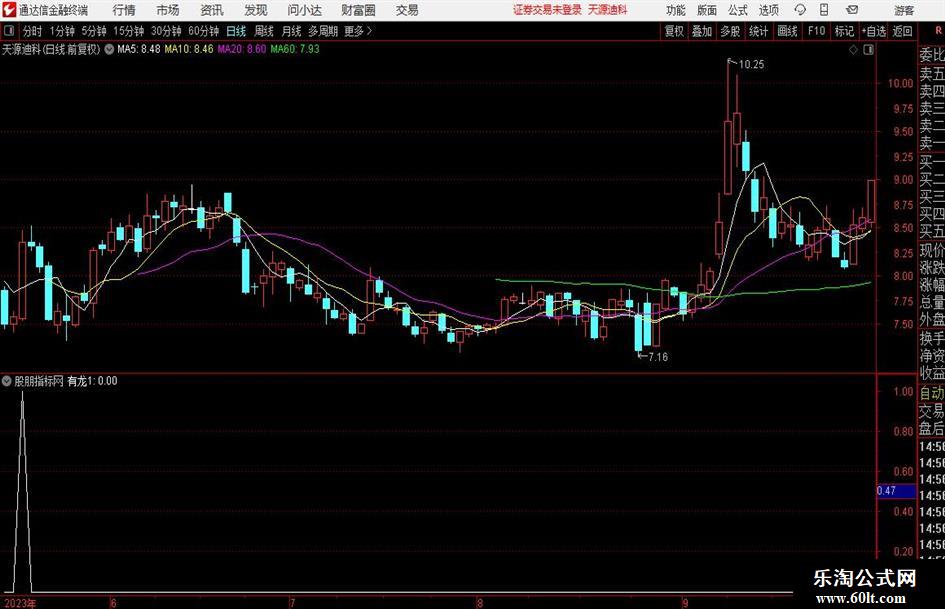Click the 画线 drawing tool button

(787, 31)
